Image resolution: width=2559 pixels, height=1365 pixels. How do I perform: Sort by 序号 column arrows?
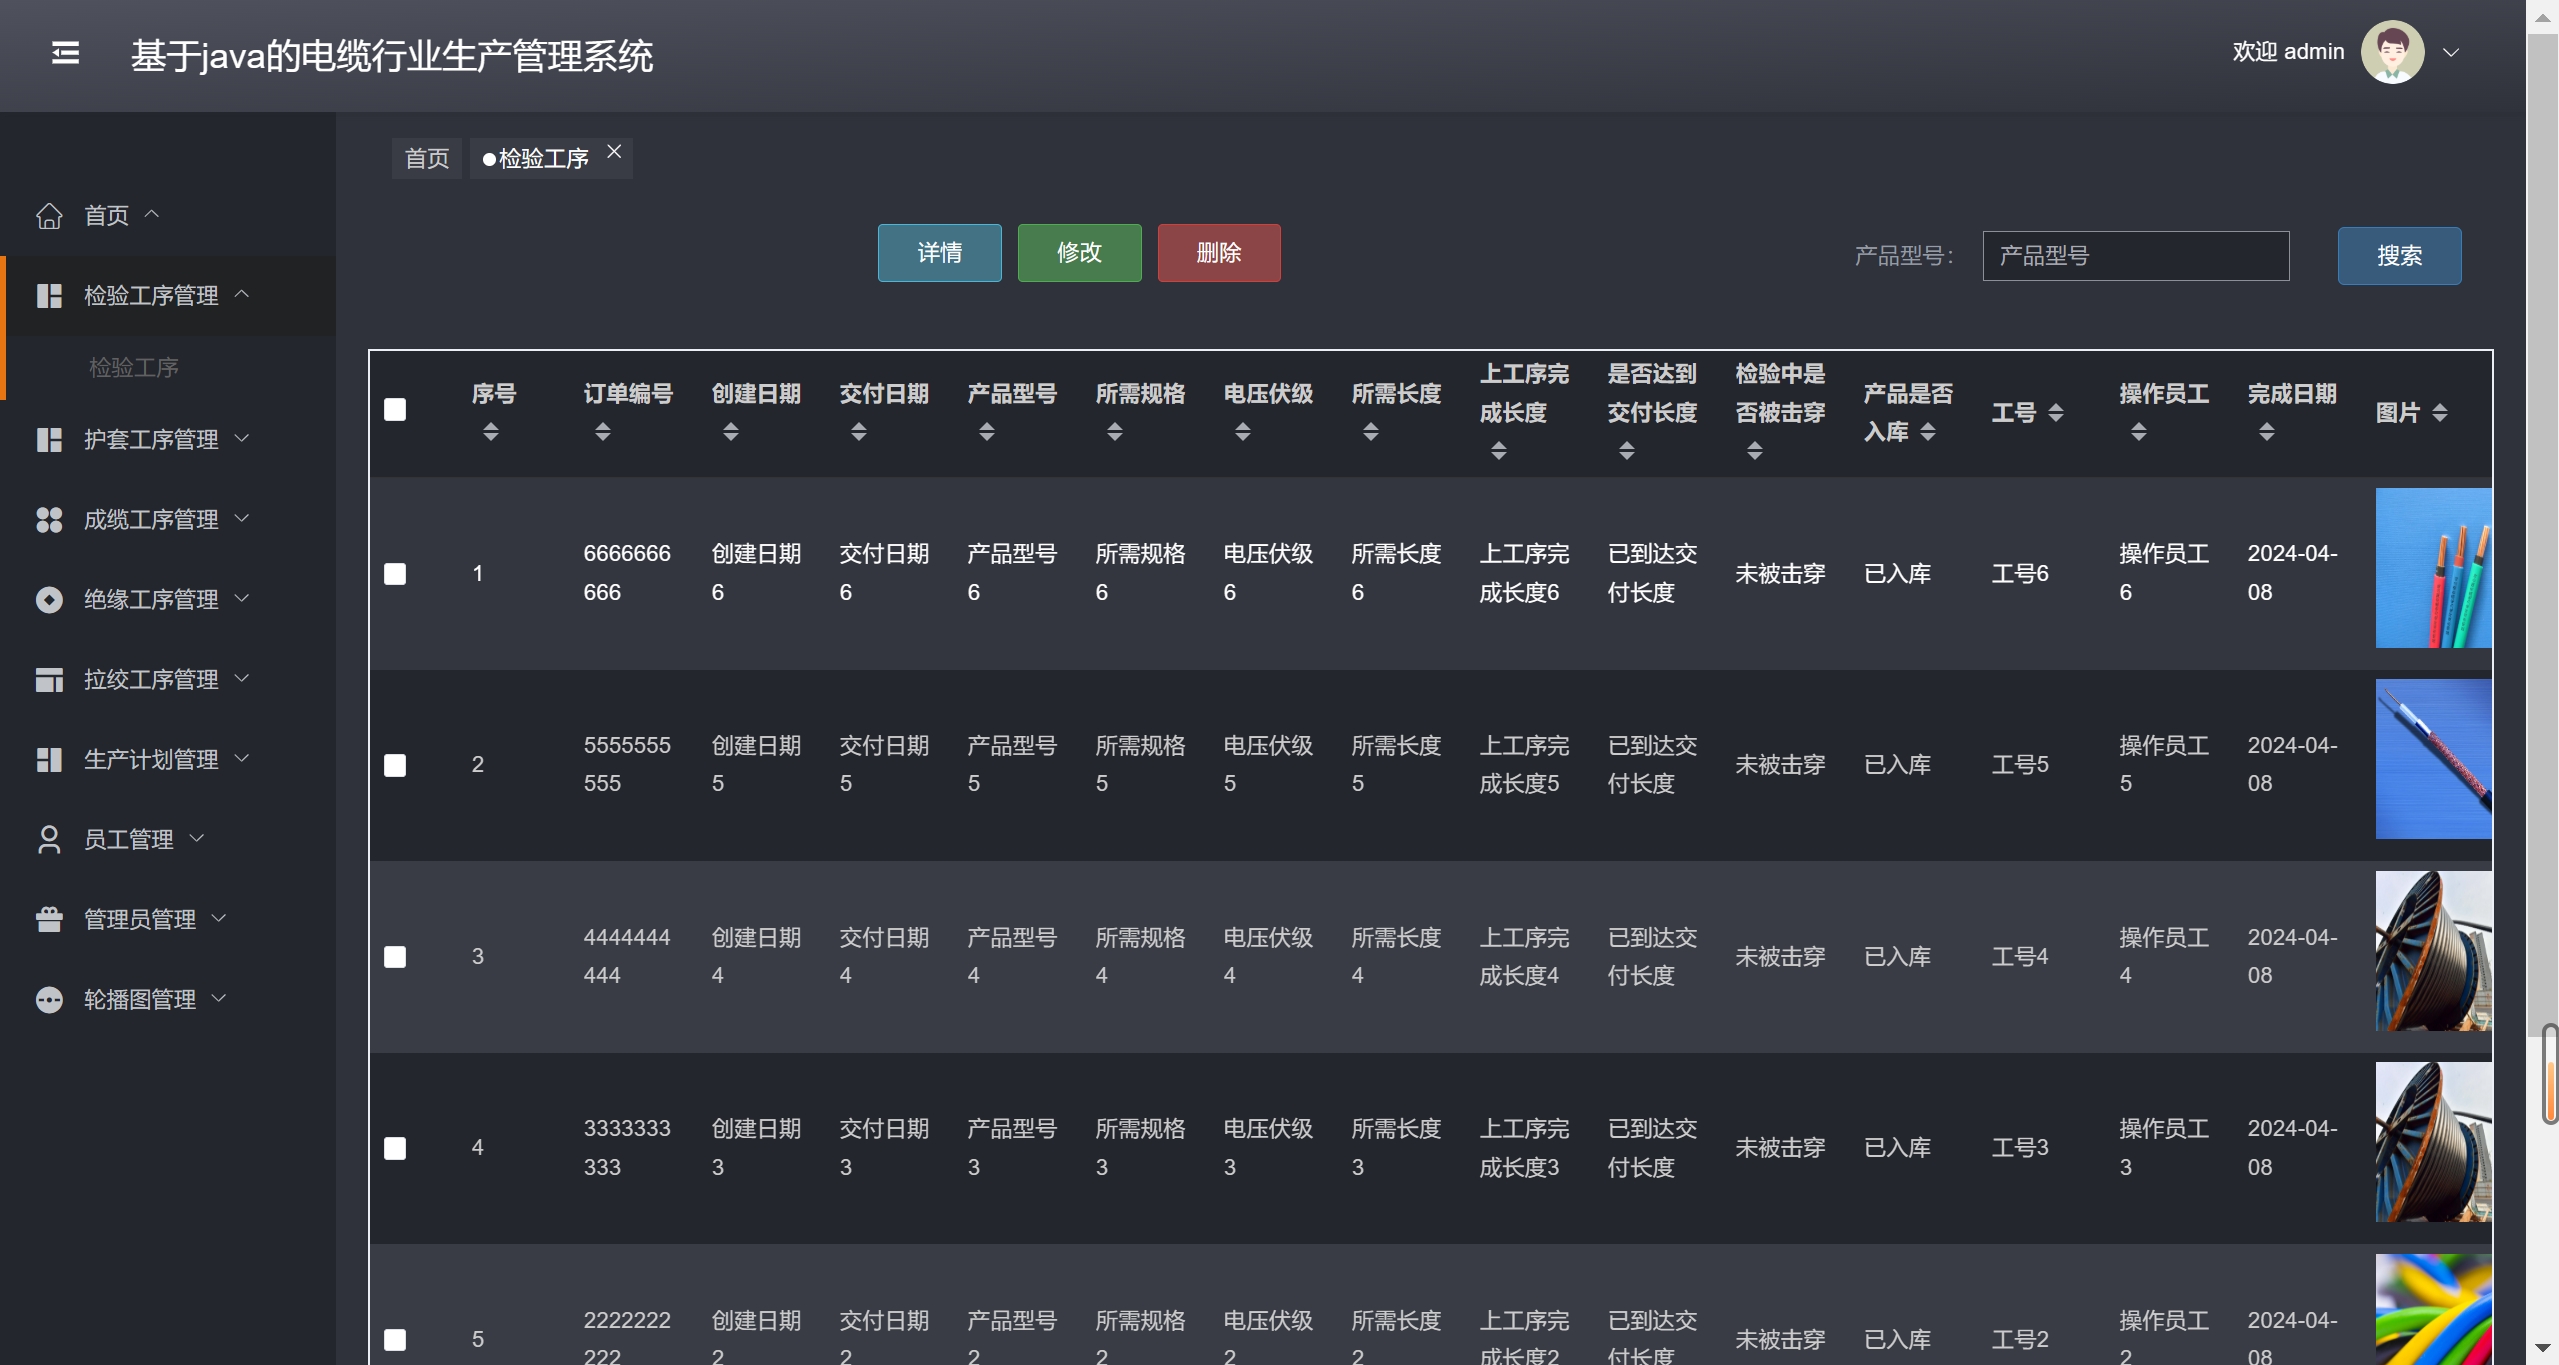(x=490, y=432)
